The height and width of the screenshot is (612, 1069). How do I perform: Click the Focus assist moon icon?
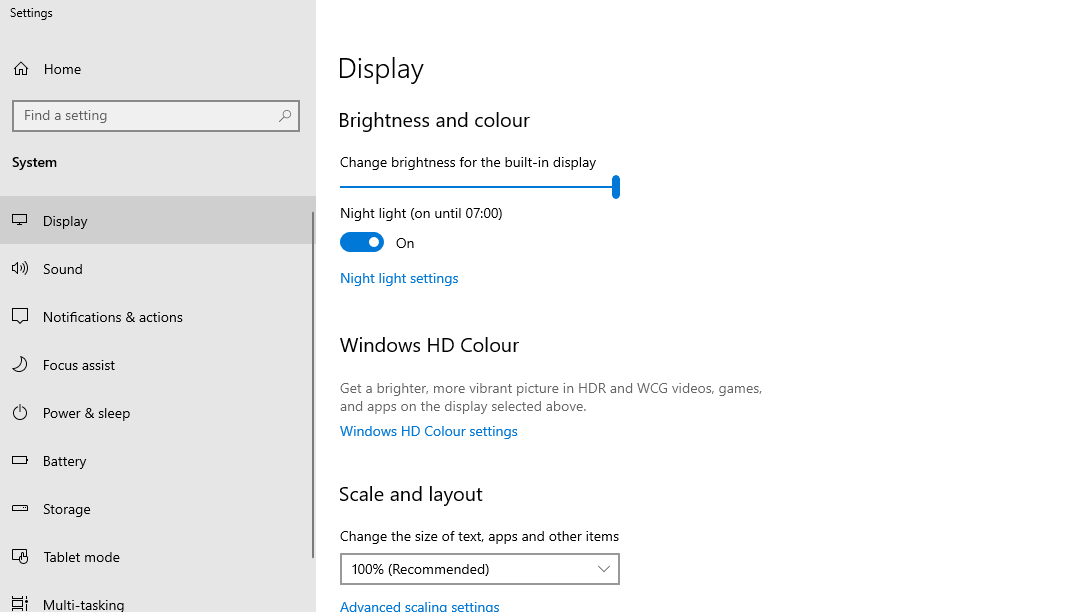[x=20, y=364]
